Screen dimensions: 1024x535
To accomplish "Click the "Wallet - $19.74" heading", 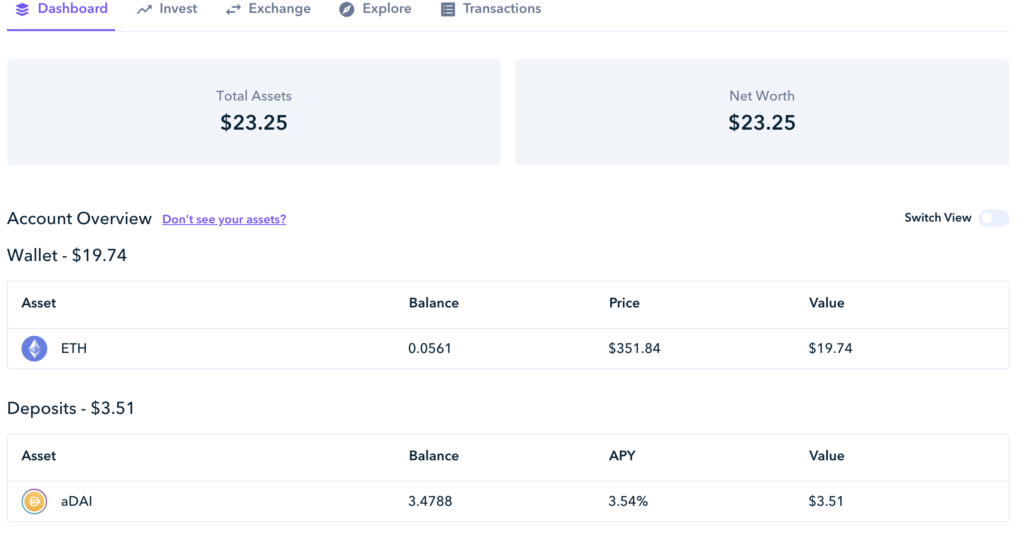I will pyautogui.click(x=67, y=255).
